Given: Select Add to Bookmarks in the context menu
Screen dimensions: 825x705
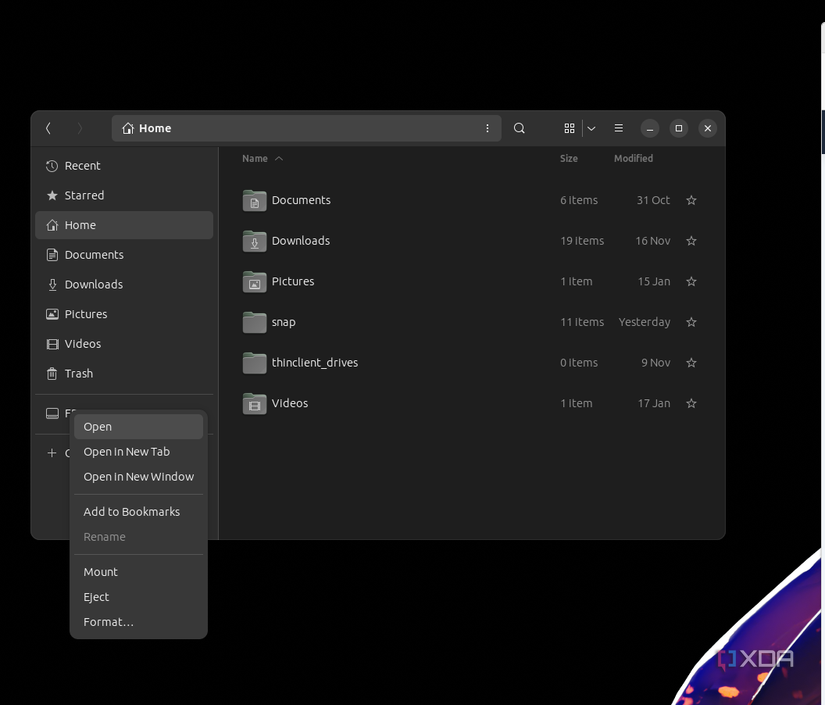Looking at the screenshot, I should 131,511.
